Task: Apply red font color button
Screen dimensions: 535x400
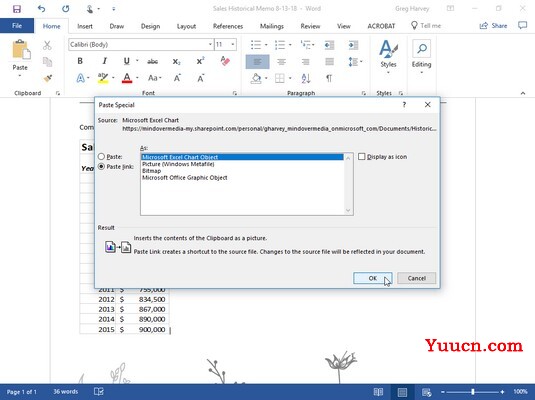Action: pos(127,78)
